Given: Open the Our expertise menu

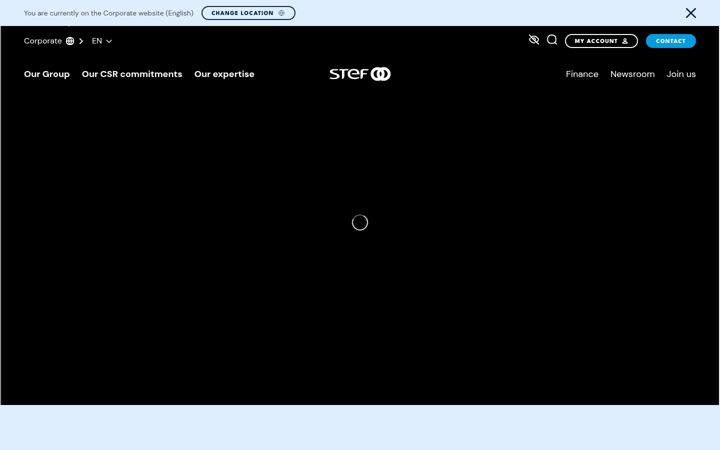Looking at the screenshot, I should pos(224,74).
